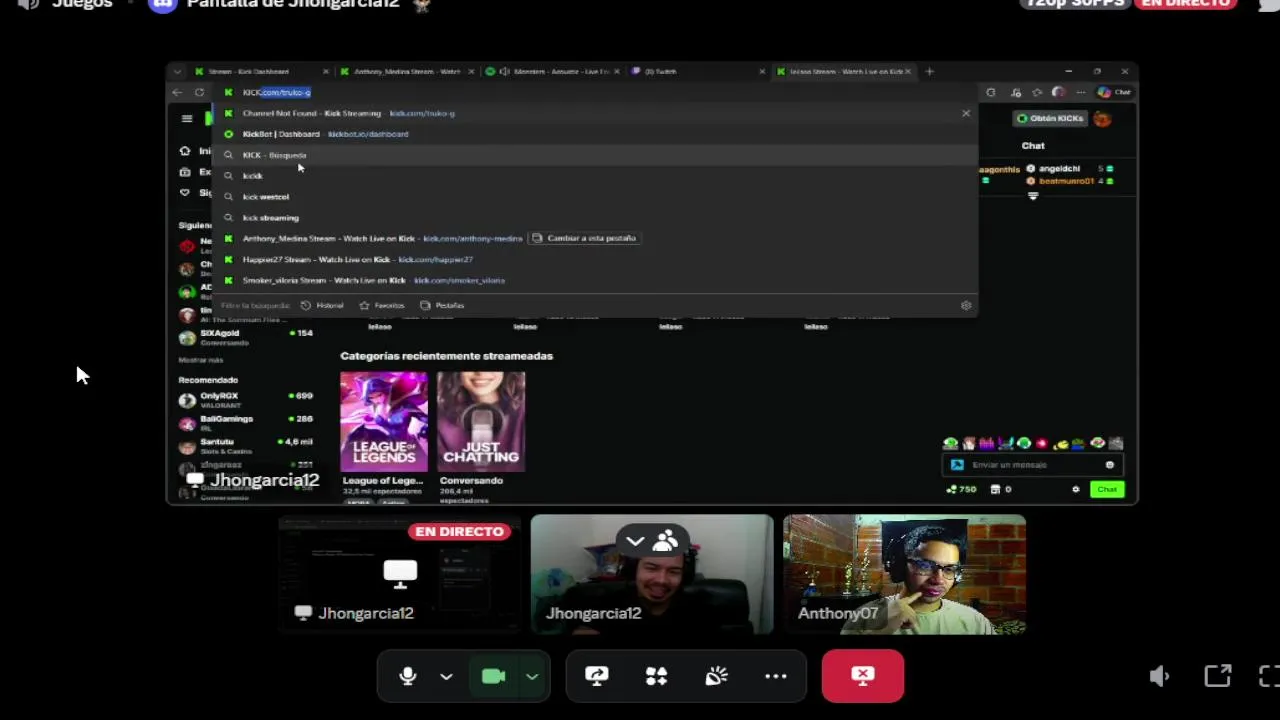The height and width of the screenshot is (720, 1280).
Task: Click green Chat send button
Action: [1107, 489]
